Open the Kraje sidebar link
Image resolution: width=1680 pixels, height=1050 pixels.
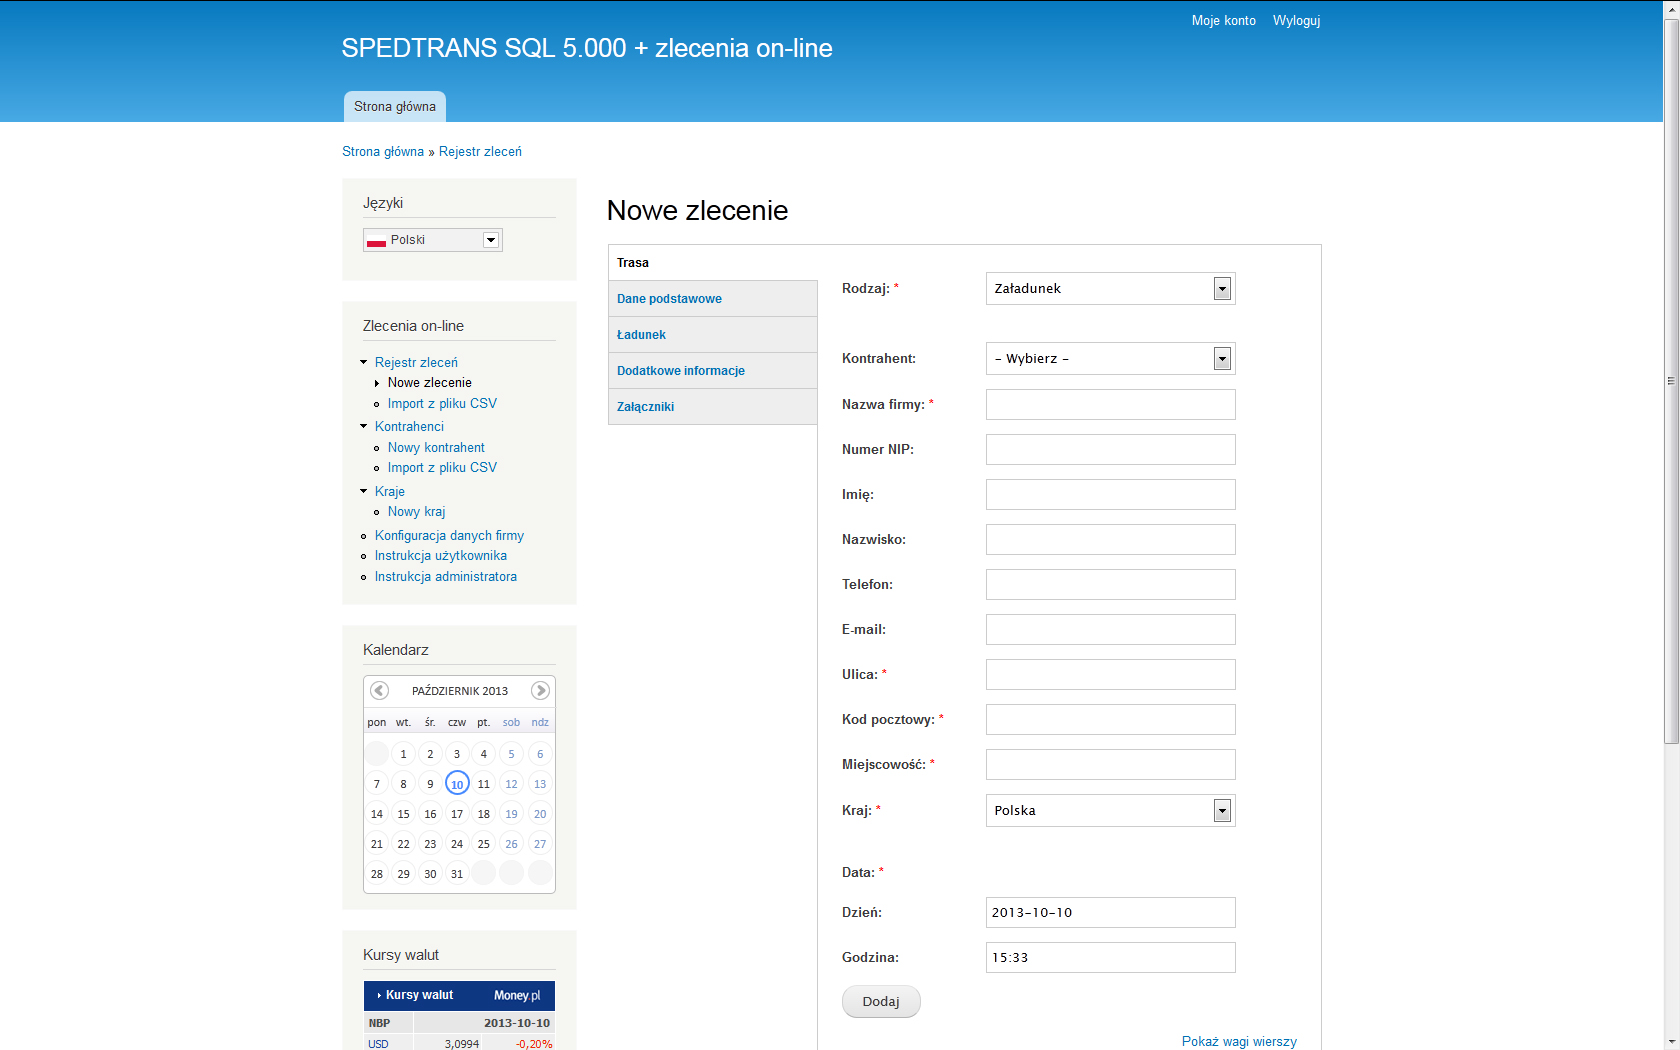coord(390,491)
